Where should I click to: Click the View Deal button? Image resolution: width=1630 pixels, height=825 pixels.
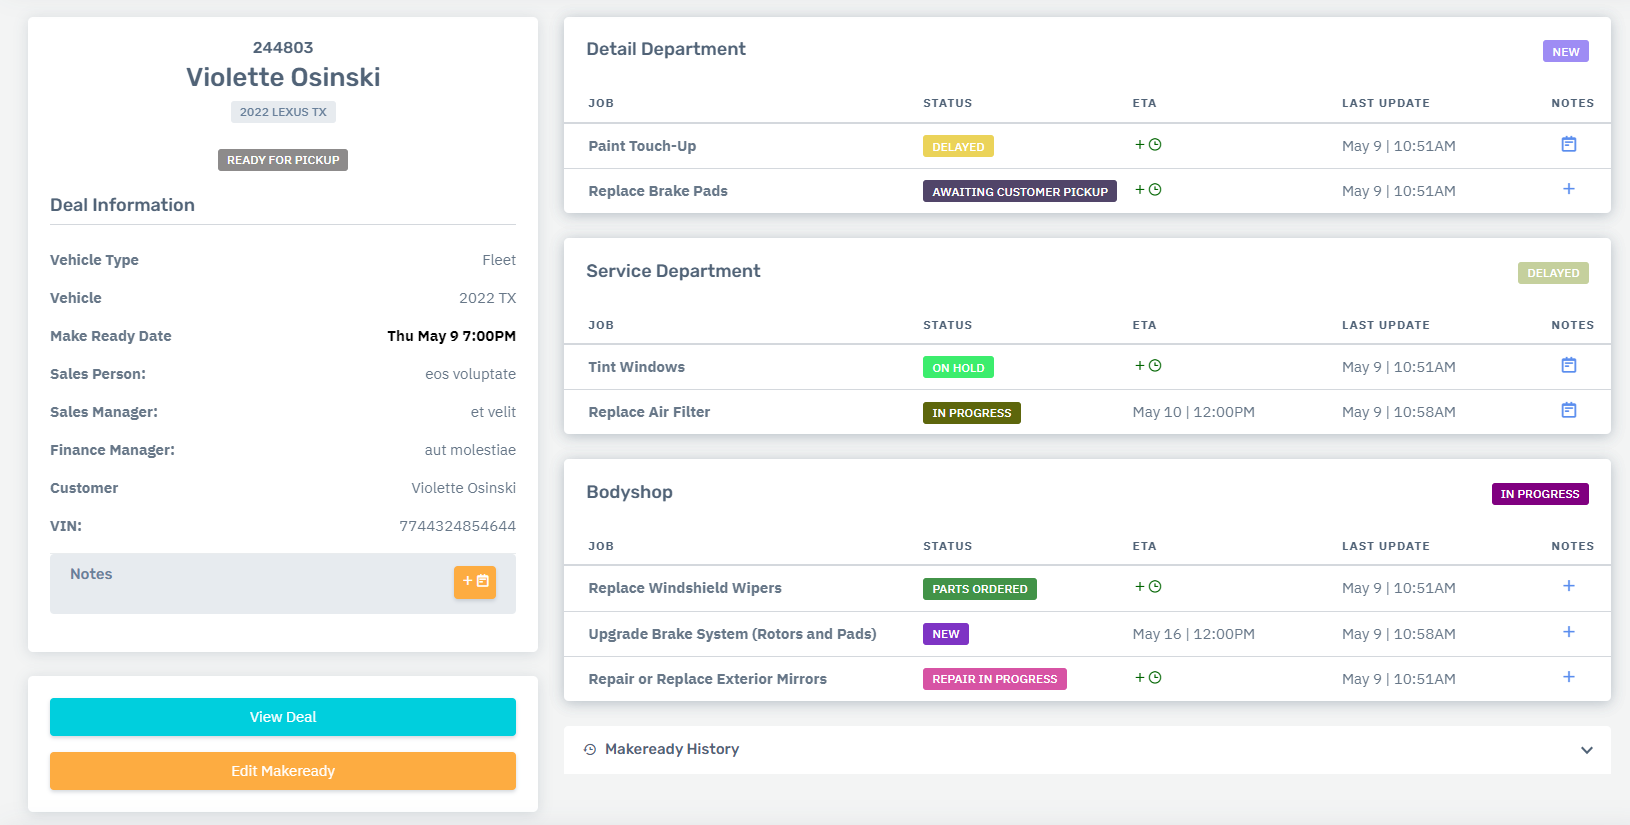[x=283, y=717]
